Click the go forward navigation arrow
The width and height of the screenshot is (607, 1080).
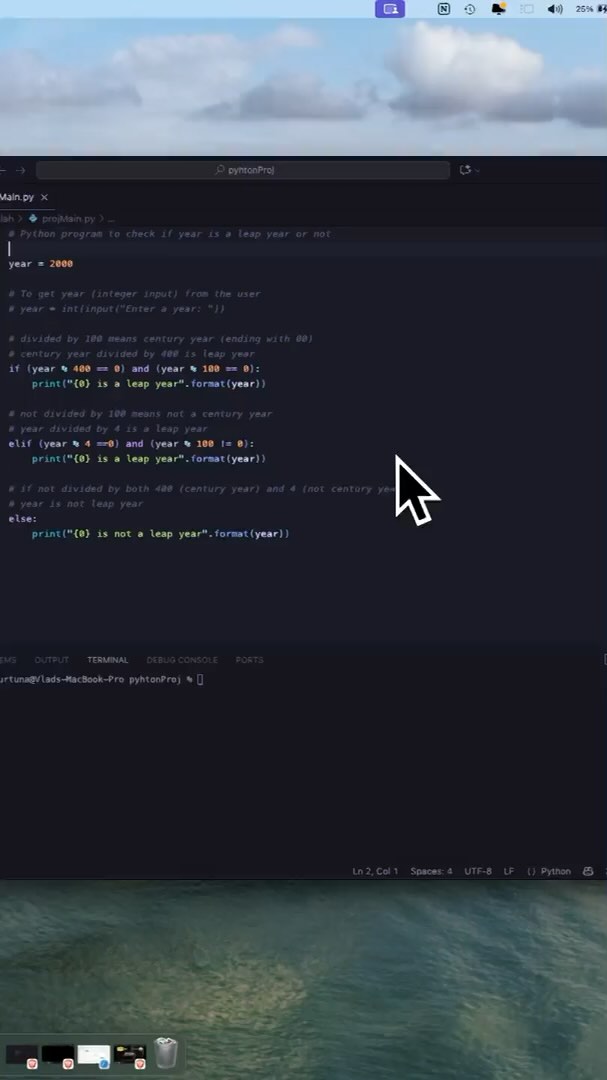pos(20,170)
